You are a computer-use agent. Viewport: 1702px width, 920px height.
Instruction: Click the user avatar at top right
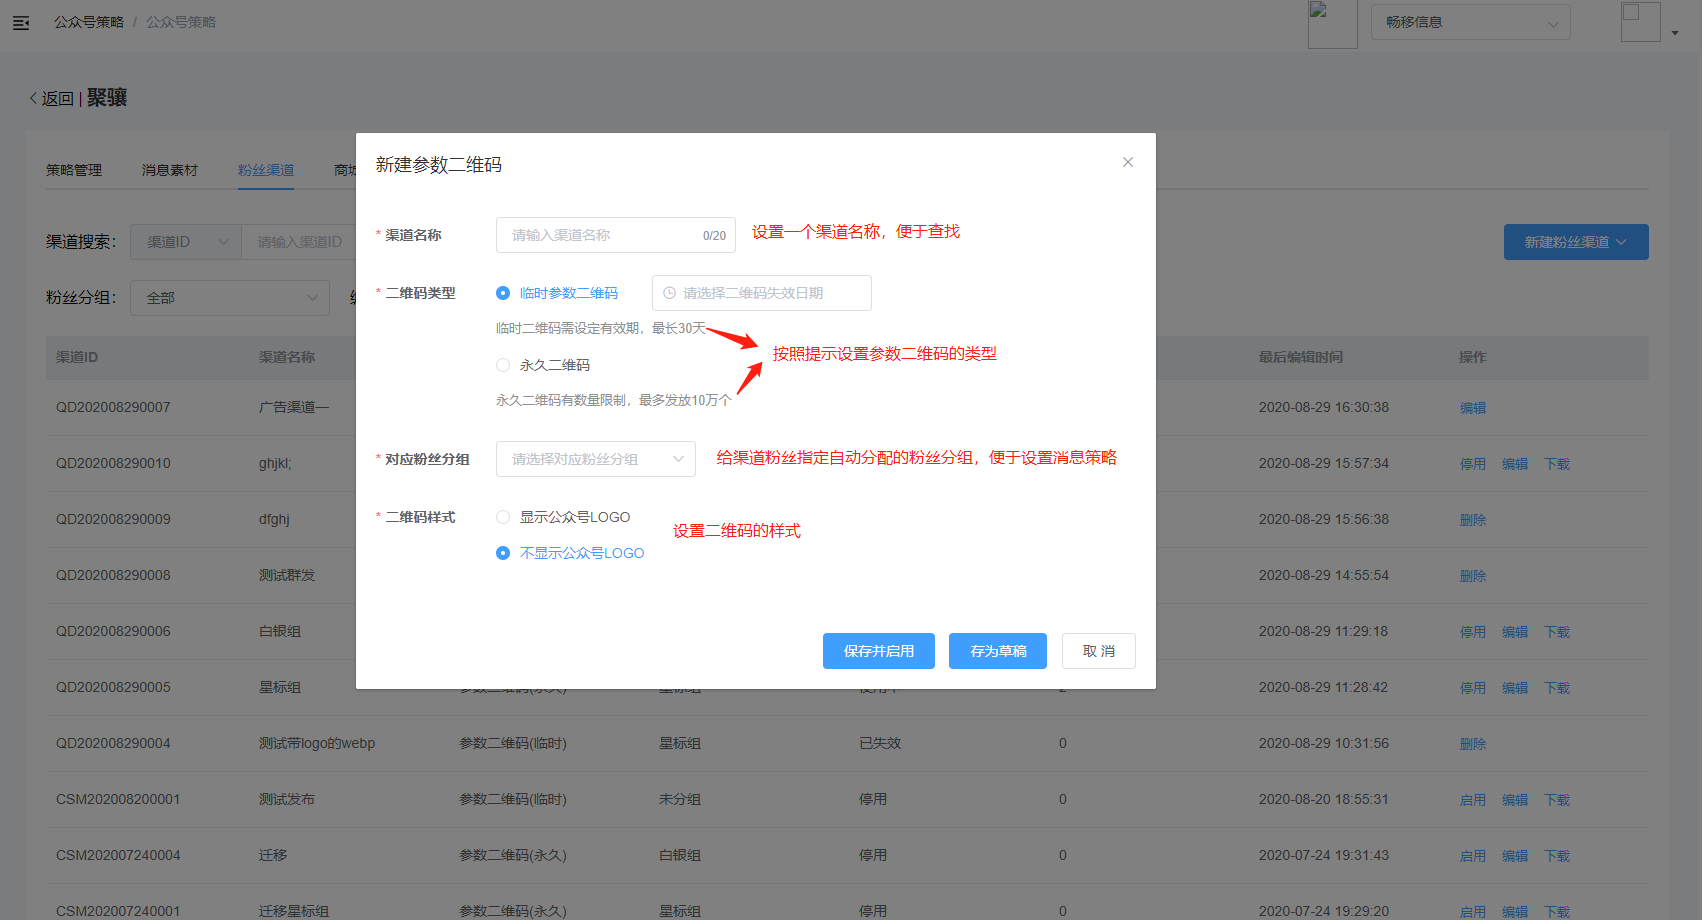[1640, 22]
